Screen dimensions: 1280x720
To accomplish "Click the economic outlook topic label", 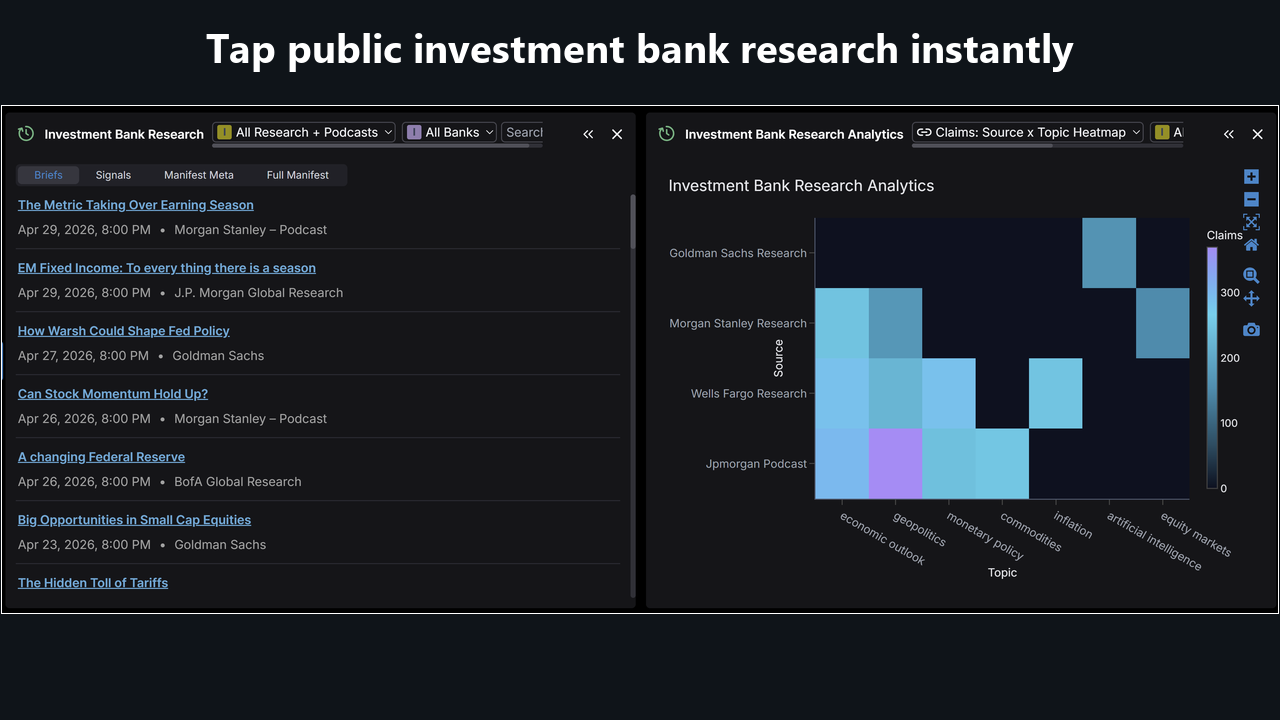I will point(882,538).
